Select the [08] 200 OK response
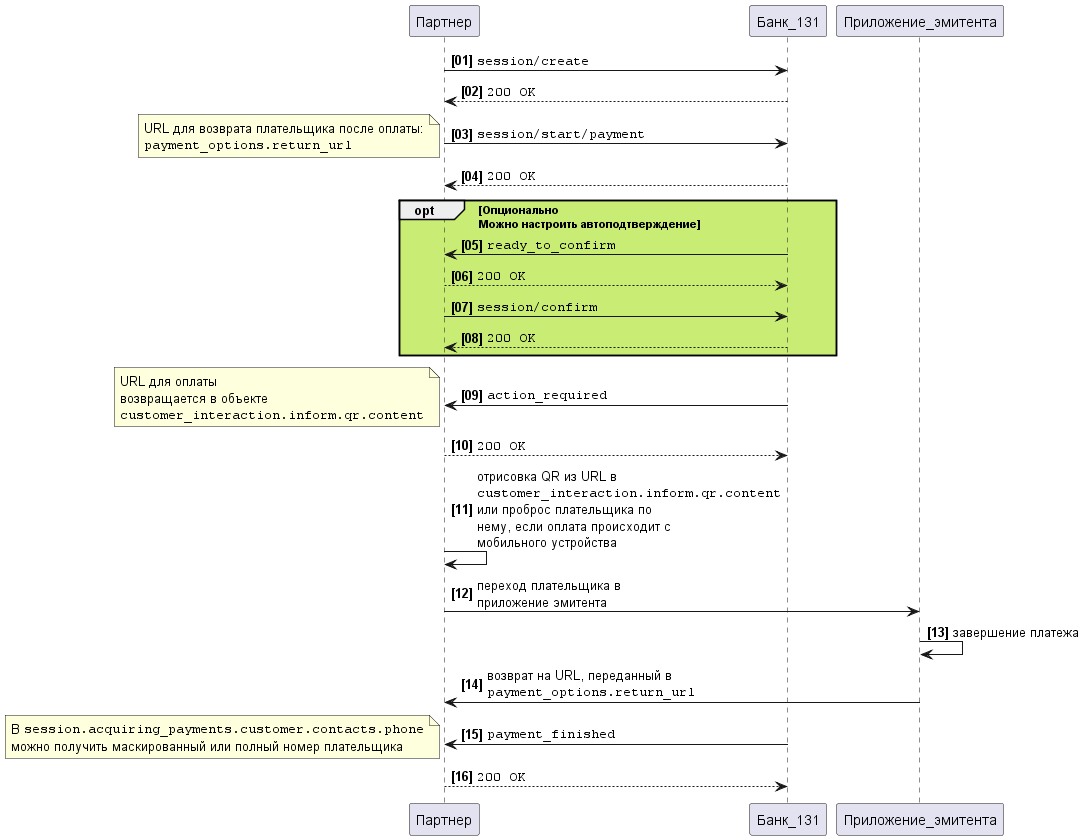1085x840 pixels. pyautogui.click(x=498, y=338)
